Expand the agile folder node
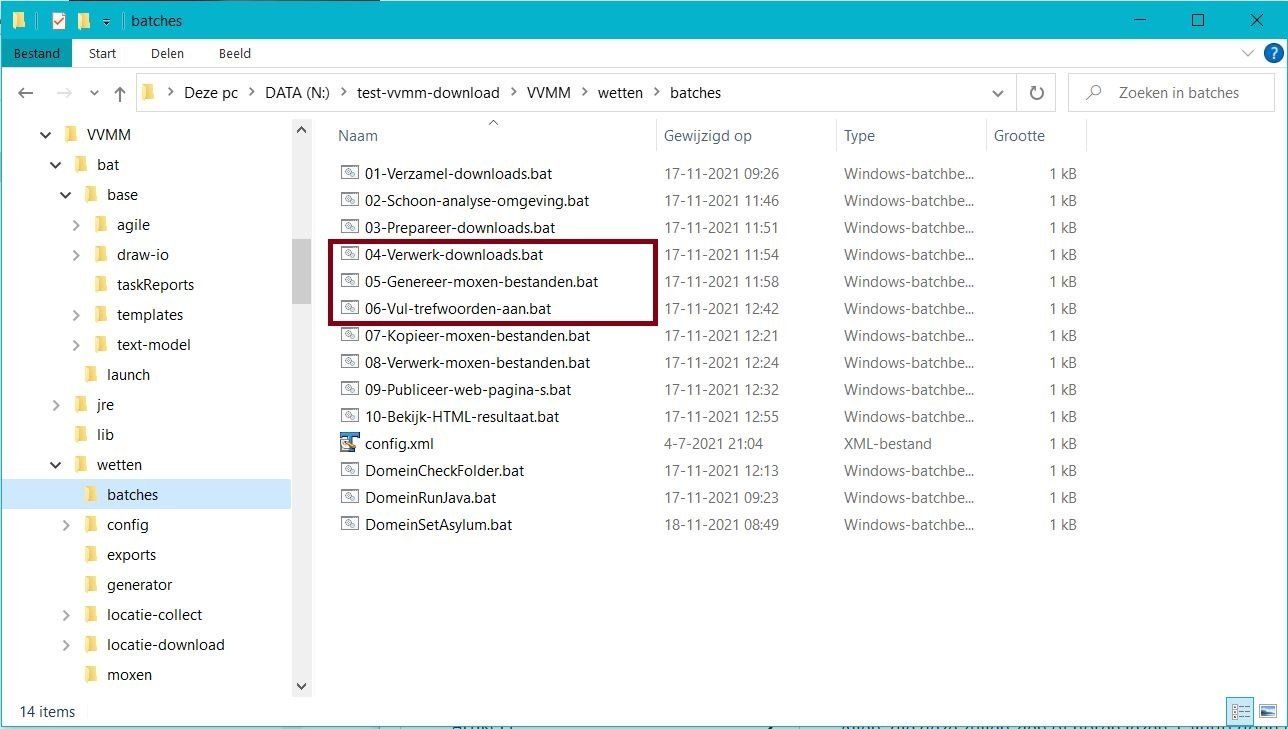1288x729 pixels. click(x=76, y=225)
